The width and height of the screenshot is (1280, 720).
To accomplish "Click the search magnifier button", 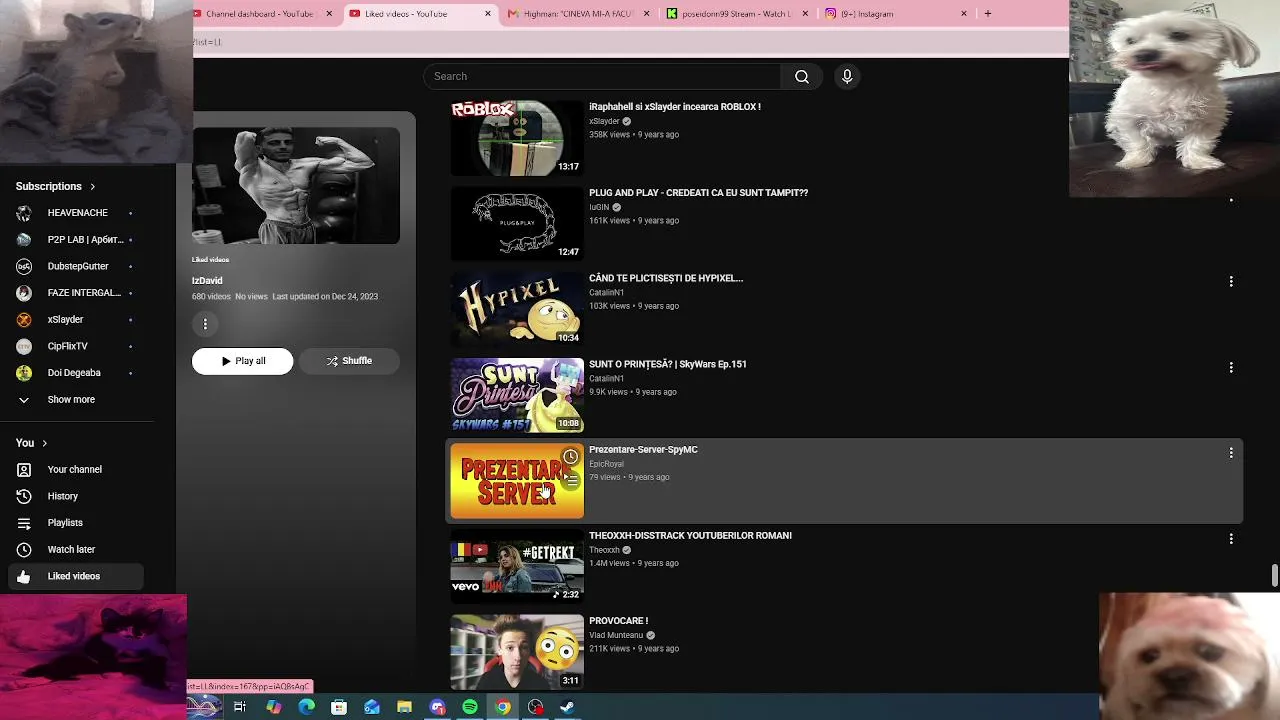I will pyautogui.click(x=802, y=76).
